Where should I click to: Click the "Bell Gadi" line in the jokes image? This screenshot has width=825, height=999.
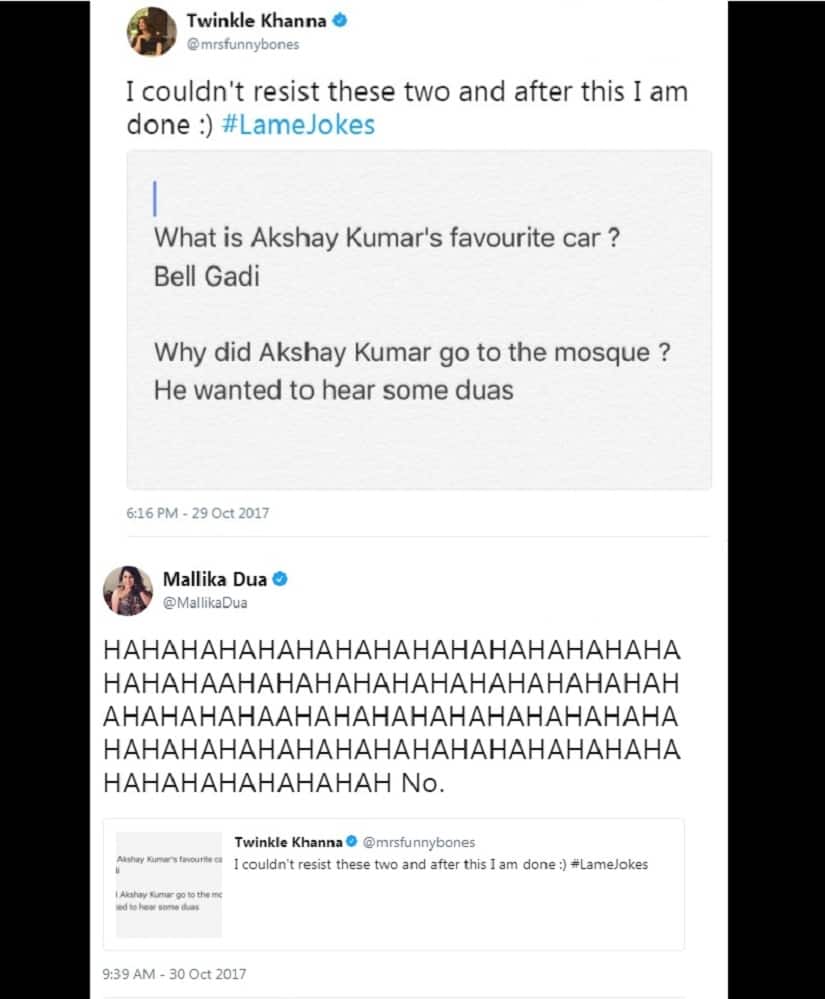206,277
